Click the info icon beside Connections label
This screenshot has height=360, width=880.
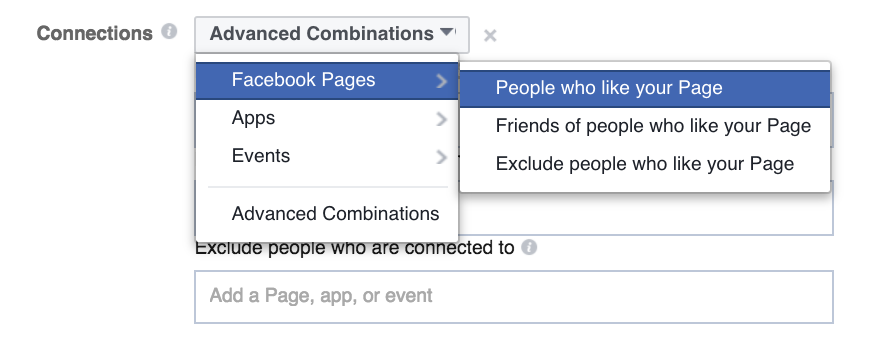169,31
